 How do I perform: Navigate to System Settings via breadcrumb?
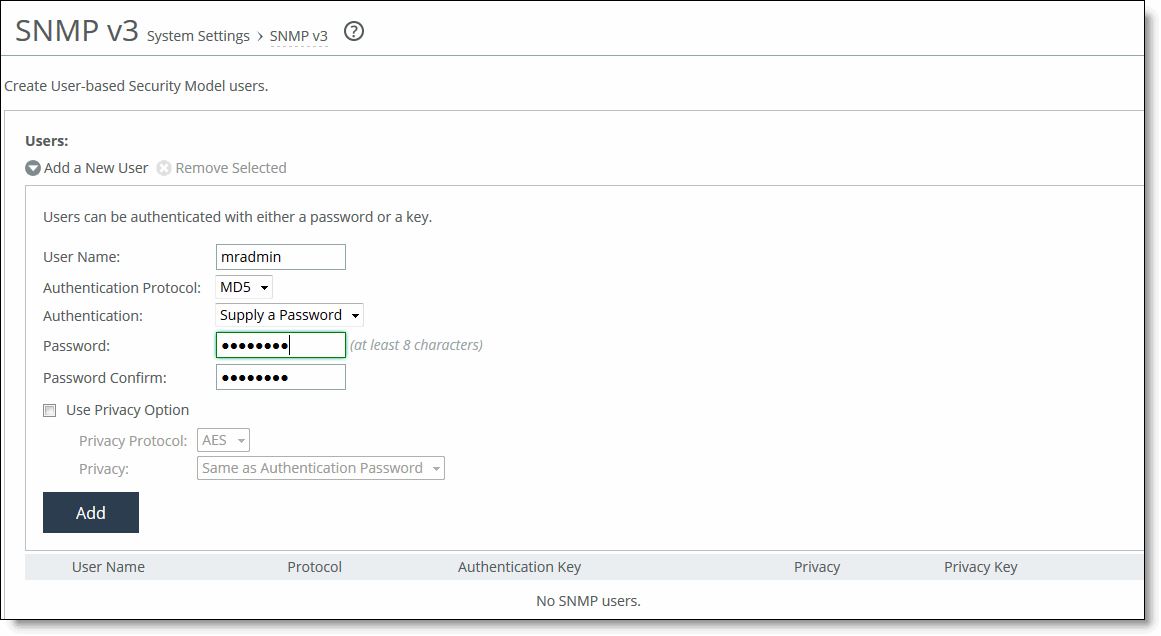pyautogui.click(x=198, y=36)
